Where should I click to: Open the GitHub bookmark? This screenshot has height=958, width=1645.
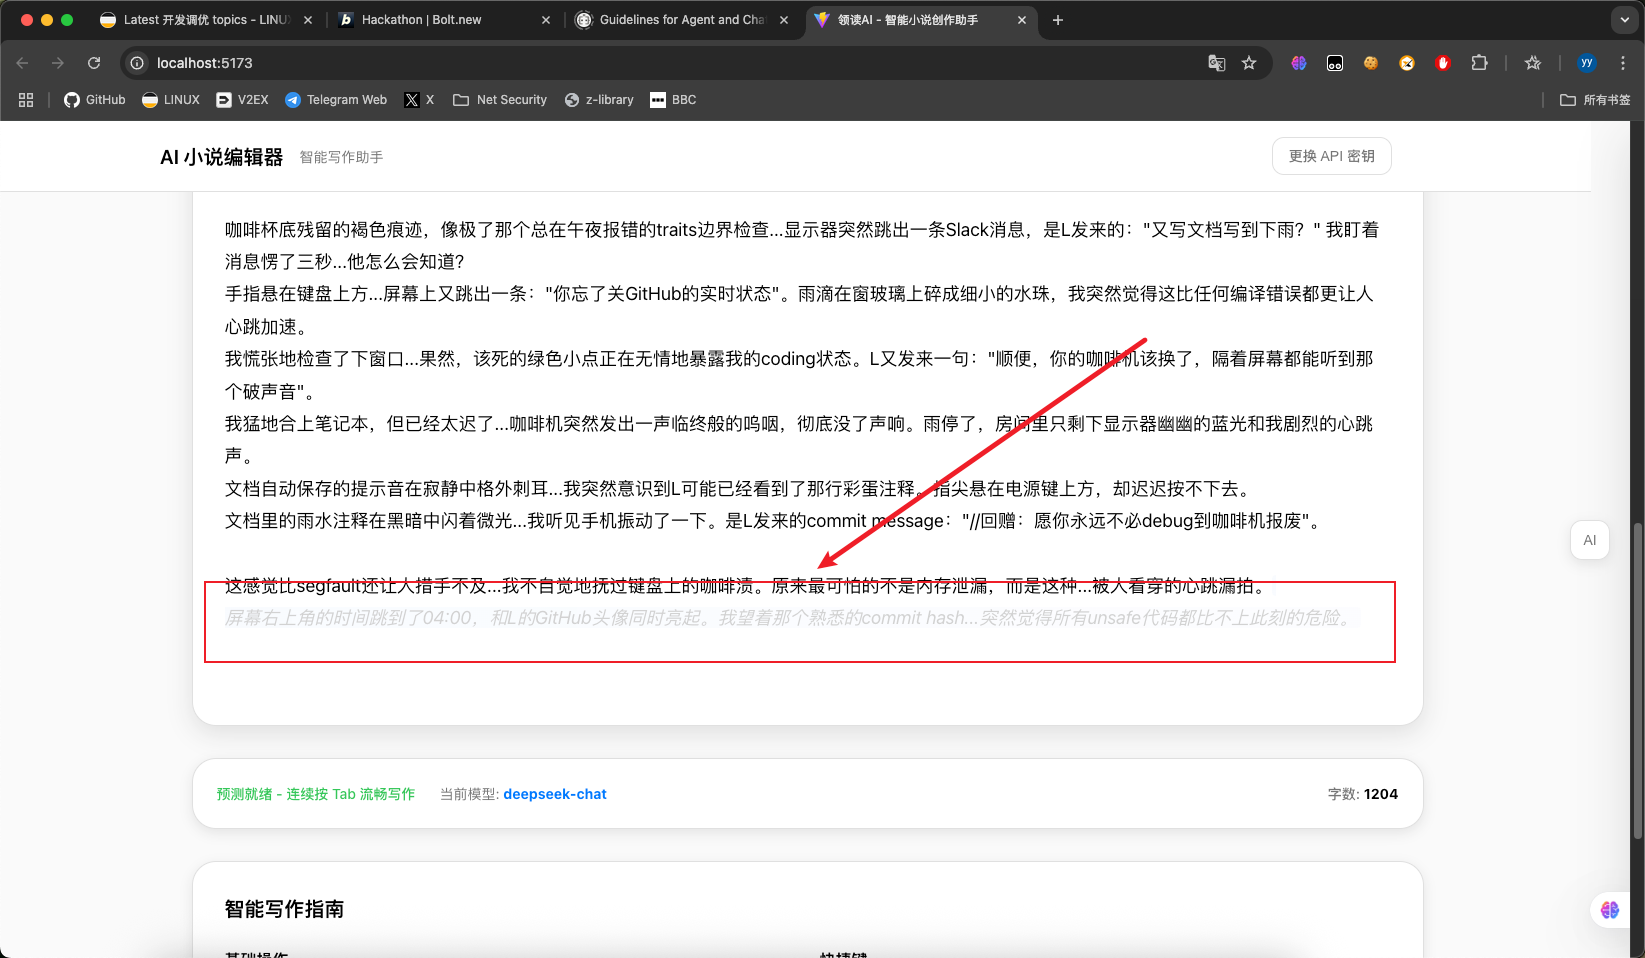[95, 100]
